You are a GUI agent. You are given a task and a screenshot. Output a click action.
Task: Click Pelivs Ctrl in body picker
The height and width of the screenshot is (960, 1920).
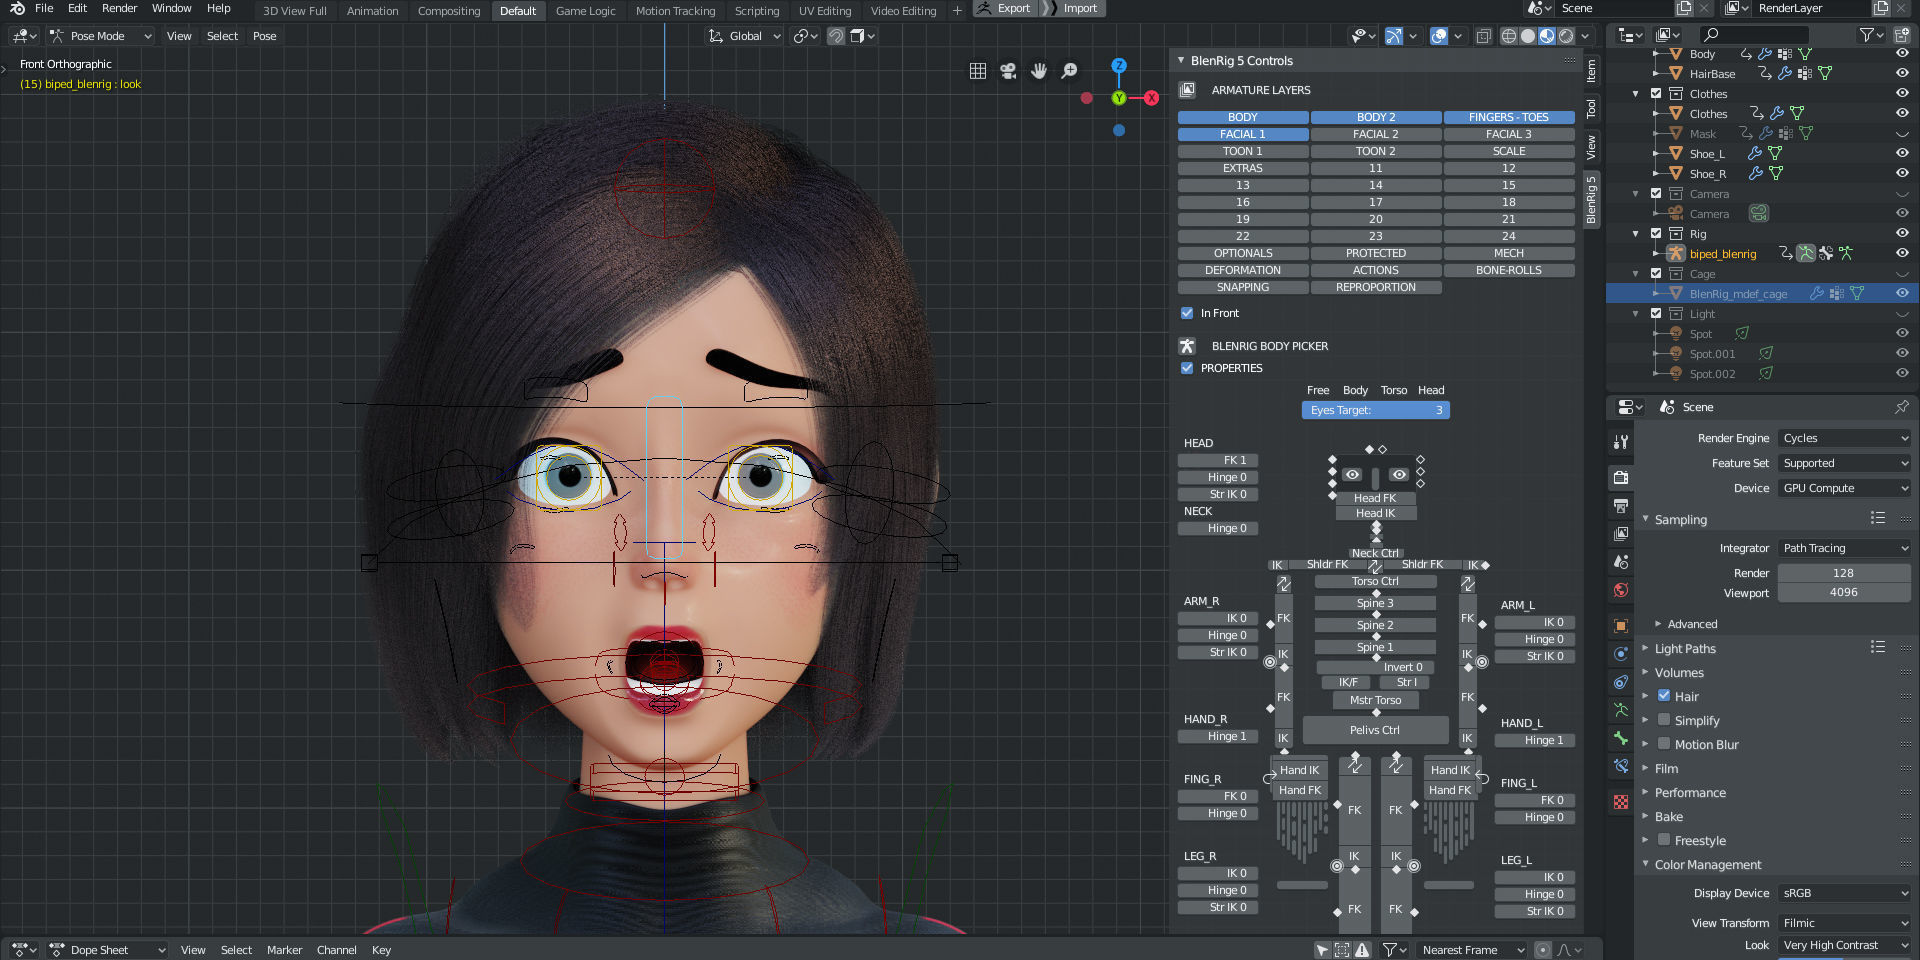pyautogui.click(x=1375, y=730)
